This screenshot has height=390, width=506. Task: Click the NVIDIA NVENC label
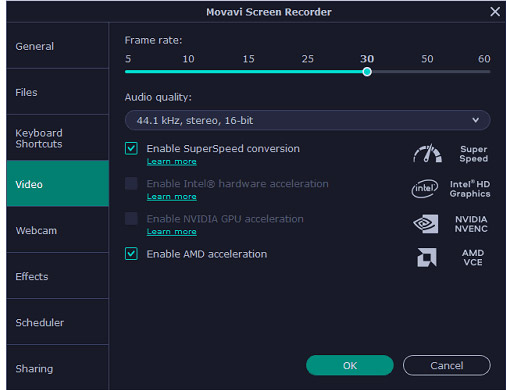pos(471,224)
